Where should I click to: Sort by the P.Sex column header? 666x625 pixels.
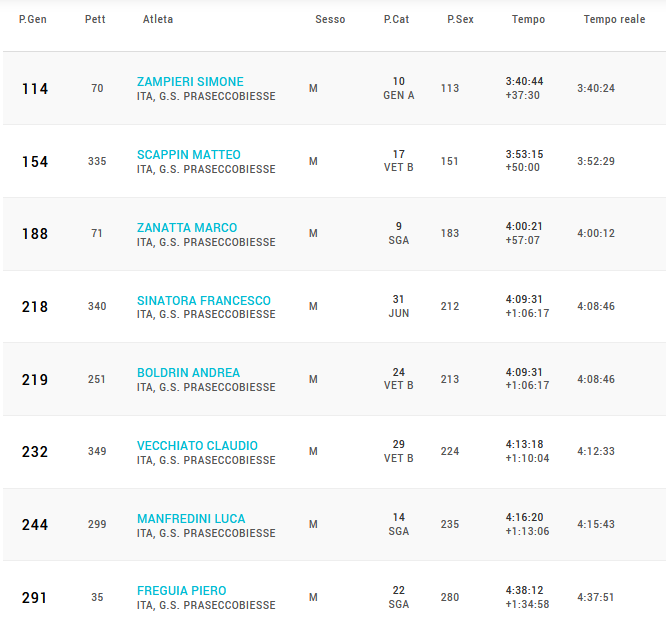click(x=460, y=20)
